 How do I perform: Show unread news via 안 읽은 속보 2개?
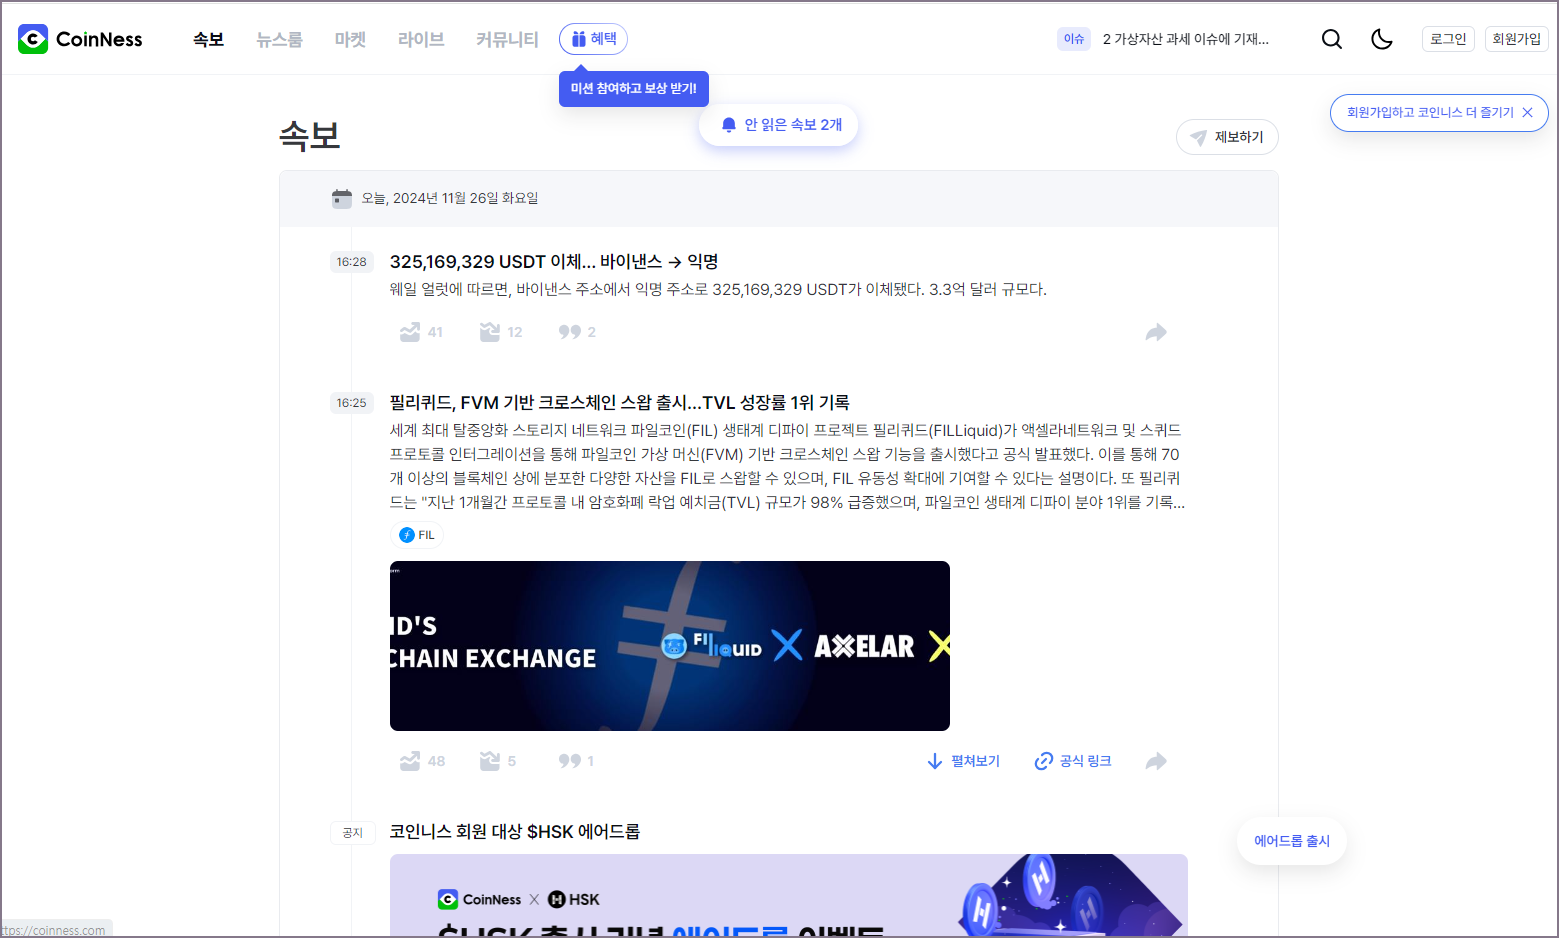point(779,124)
